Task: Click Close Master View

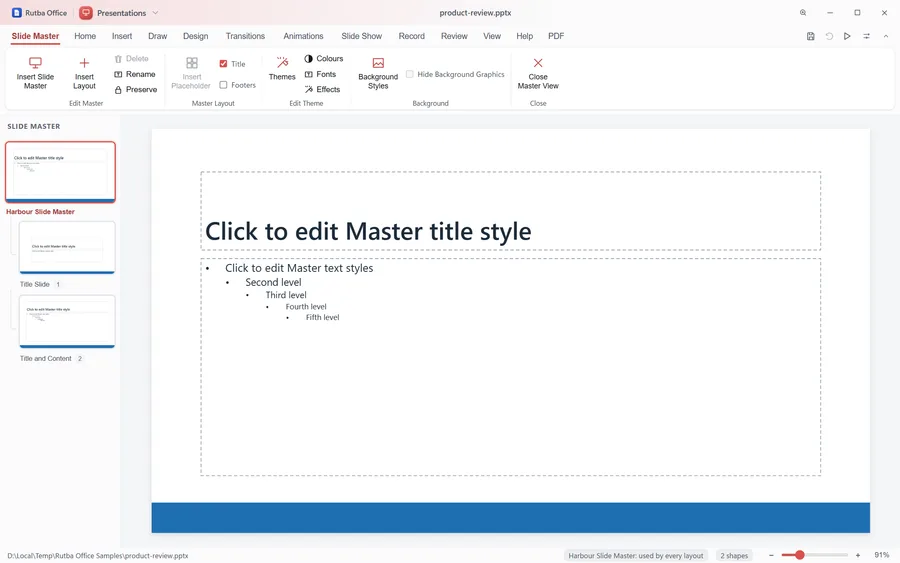Action: click(538, 73)
